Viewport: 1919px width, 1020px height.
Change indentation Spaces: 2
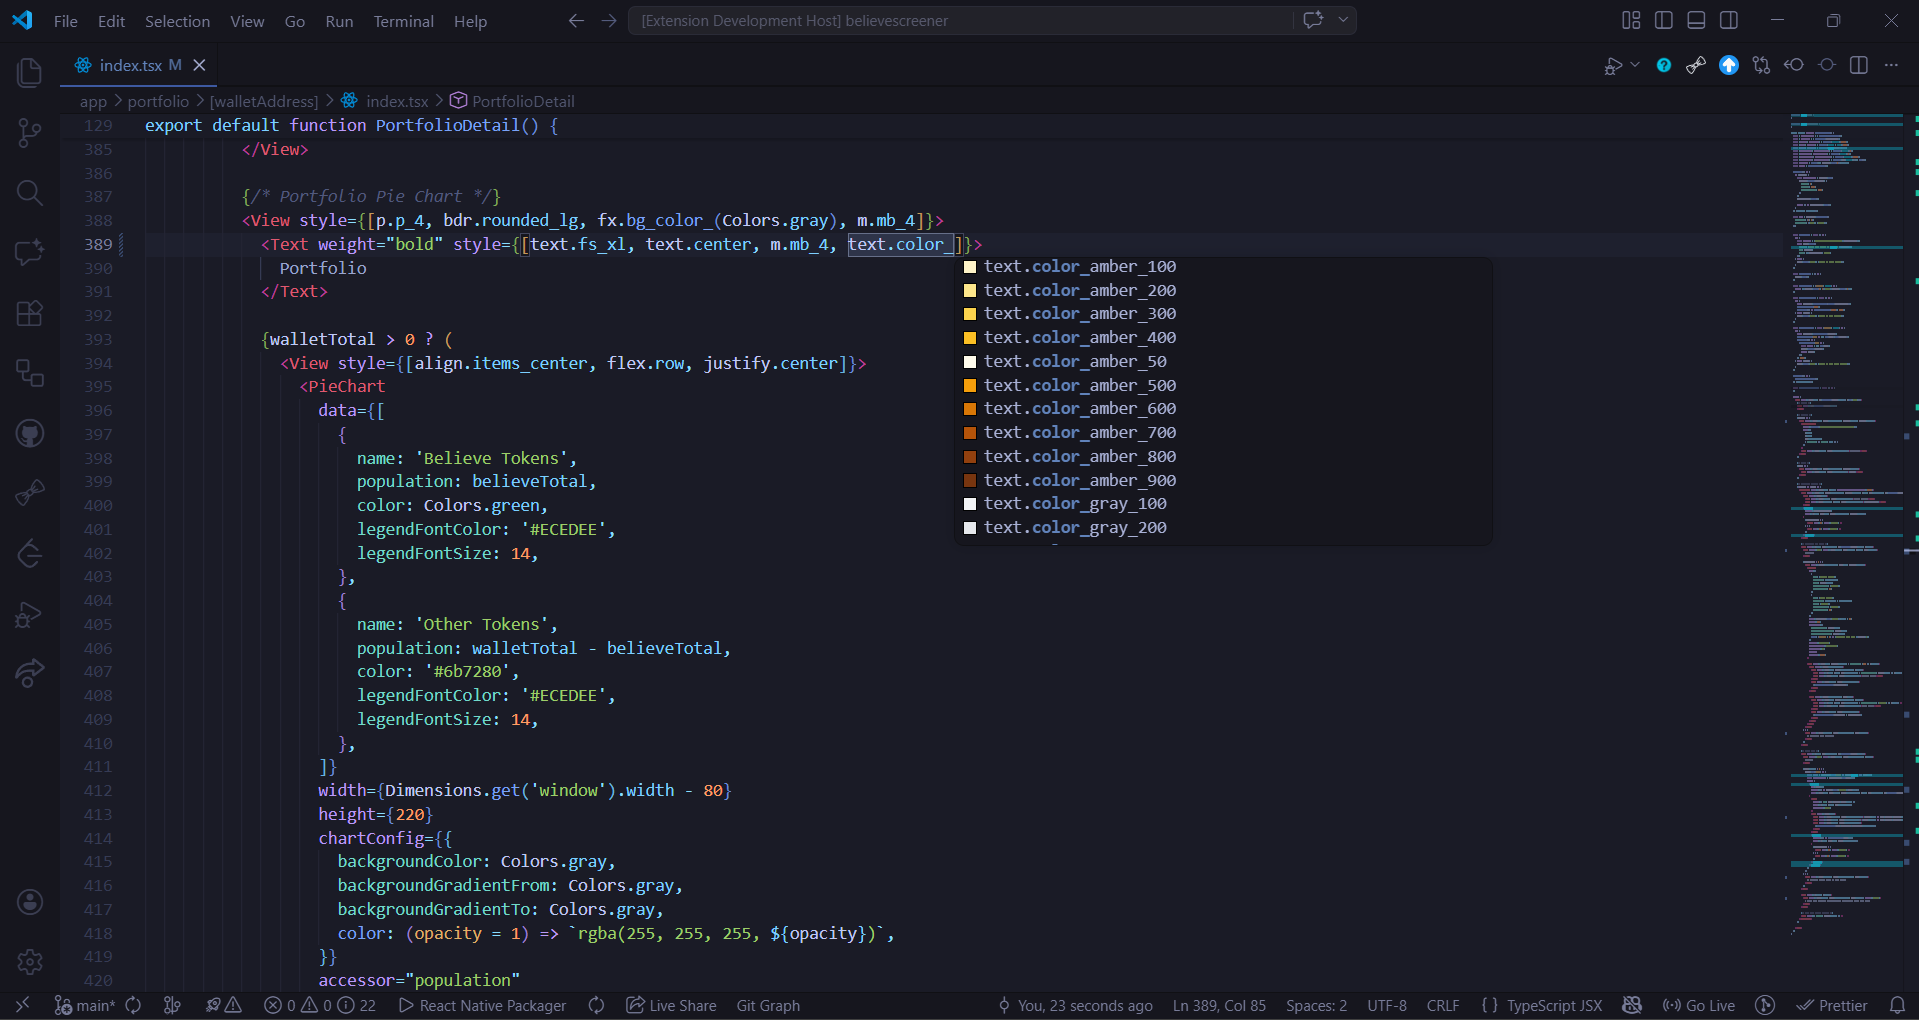click(1316, 1005)
